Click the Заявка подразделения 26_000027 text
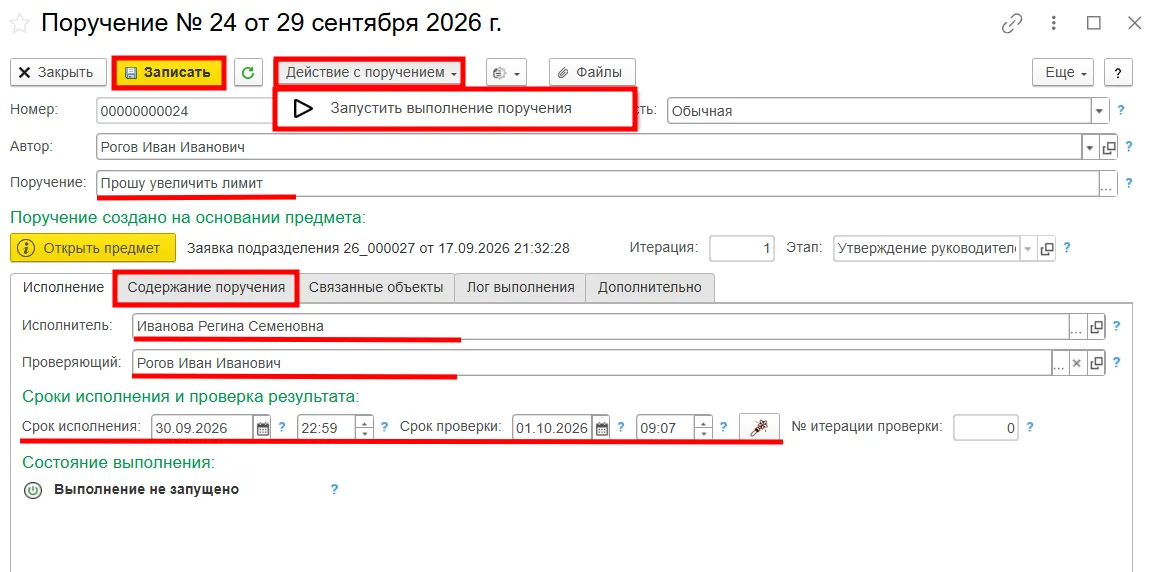 pos(378,248)
